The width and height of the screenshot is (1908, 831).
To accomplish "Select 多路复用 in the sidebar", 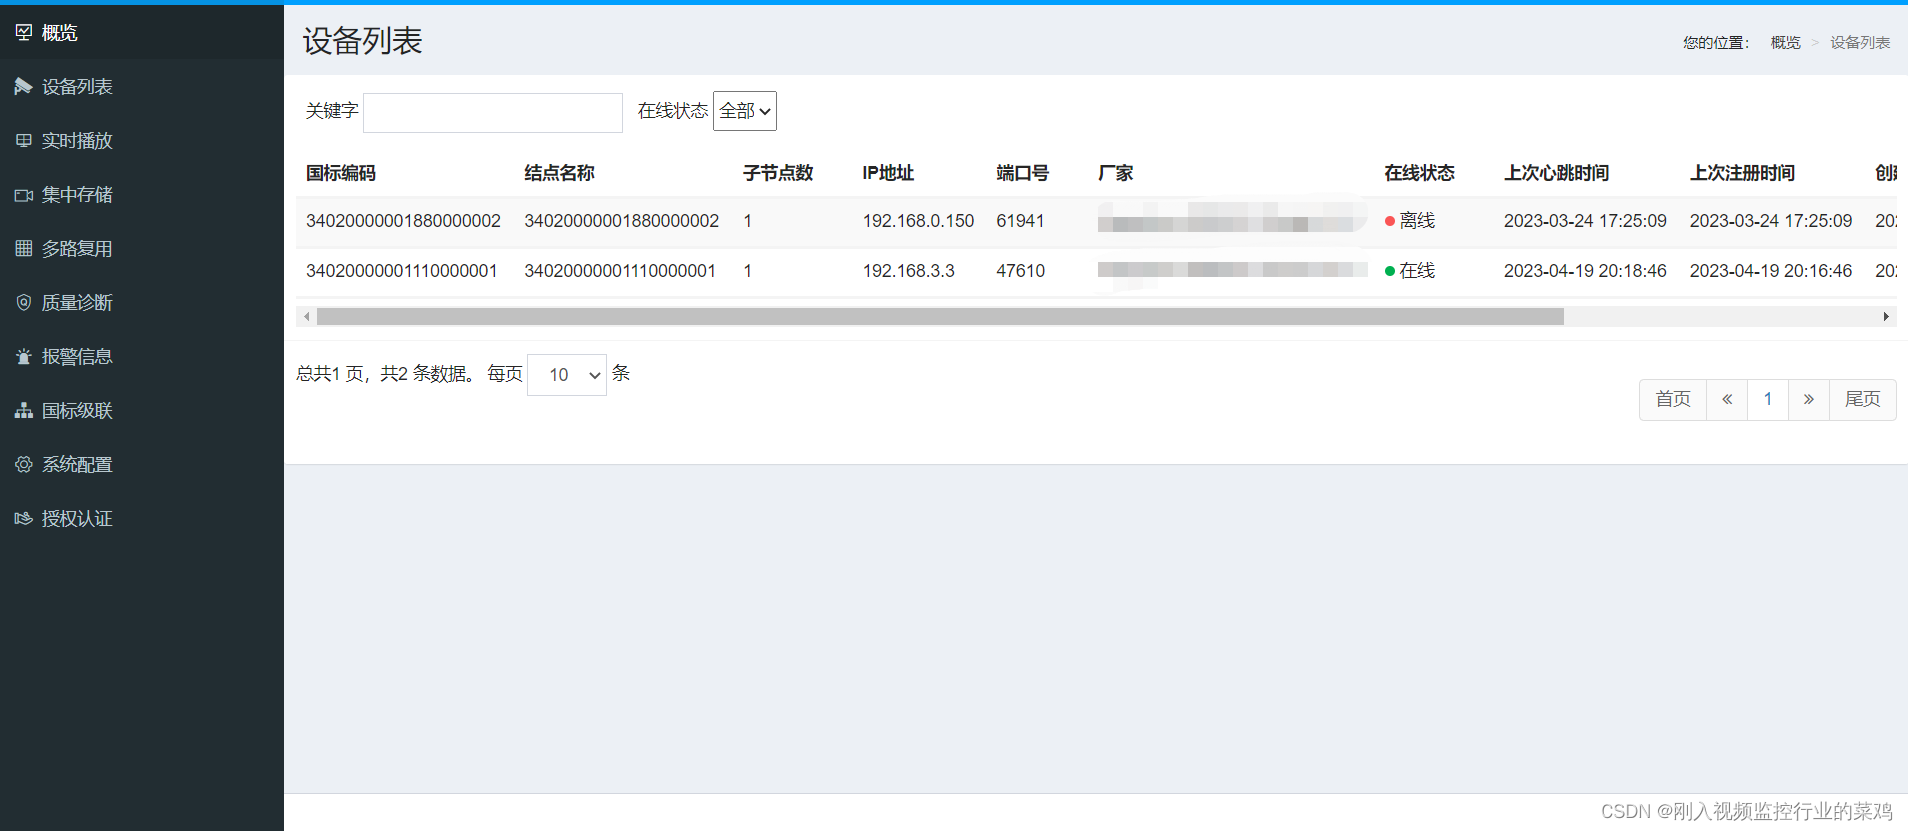I will (x=142, y=249).
